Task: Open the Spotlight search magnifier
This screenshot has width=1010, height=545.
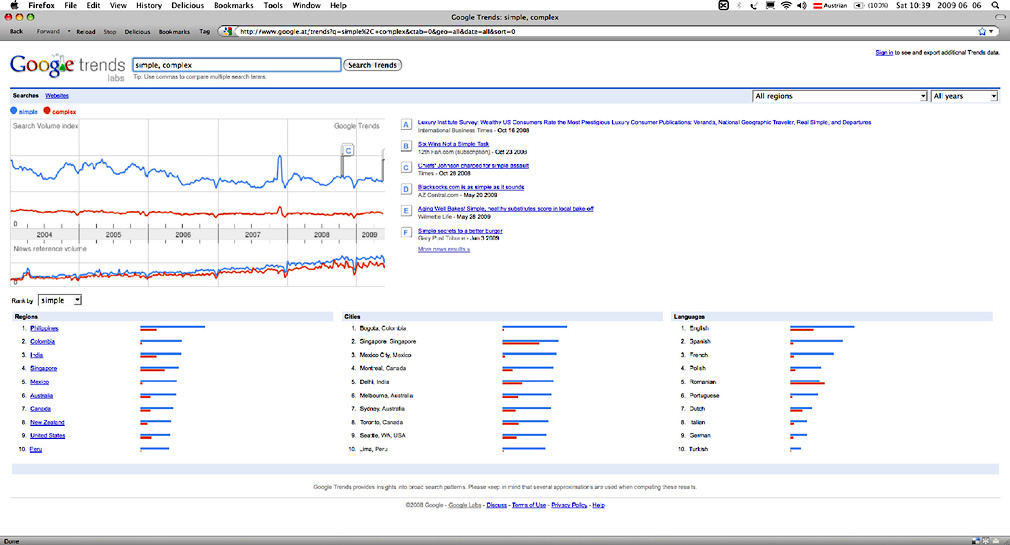Action: coord(994,5)
